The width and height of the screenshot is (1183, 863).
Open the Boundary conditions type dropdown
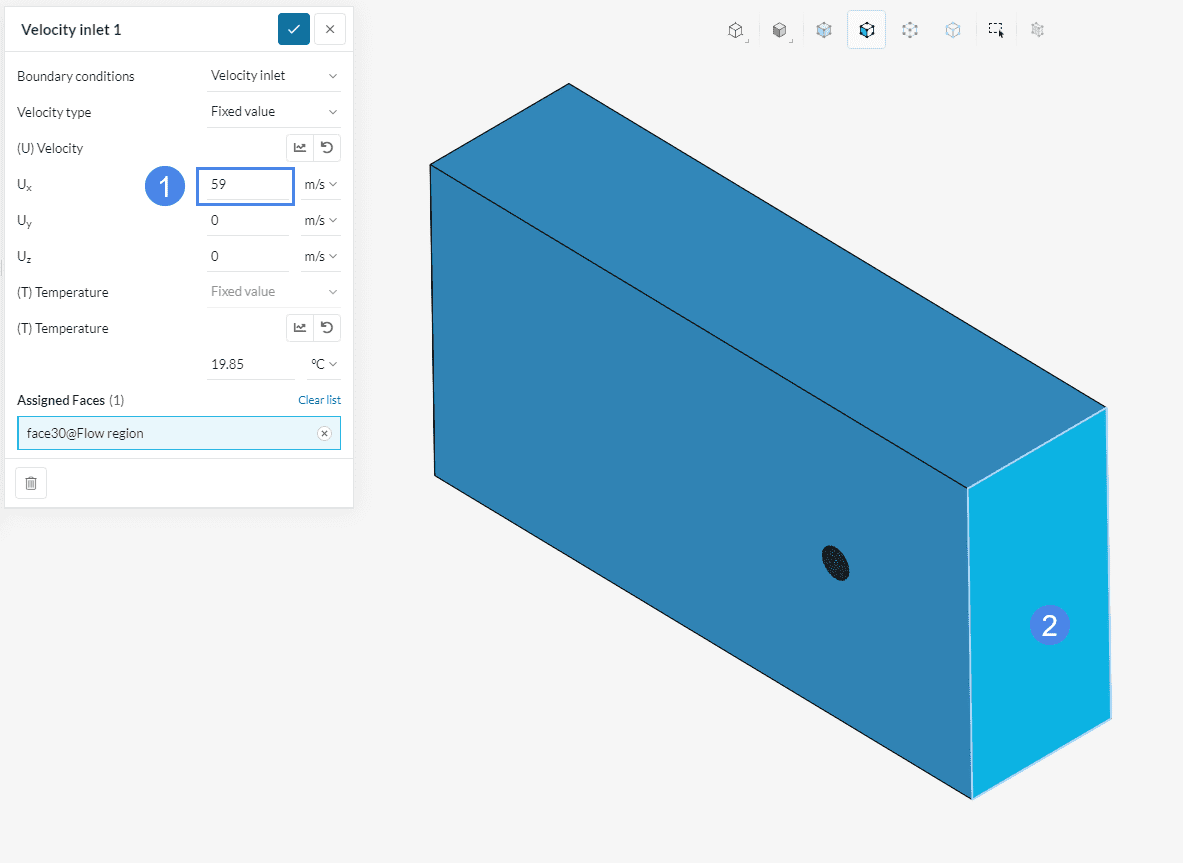coord(274,76)
